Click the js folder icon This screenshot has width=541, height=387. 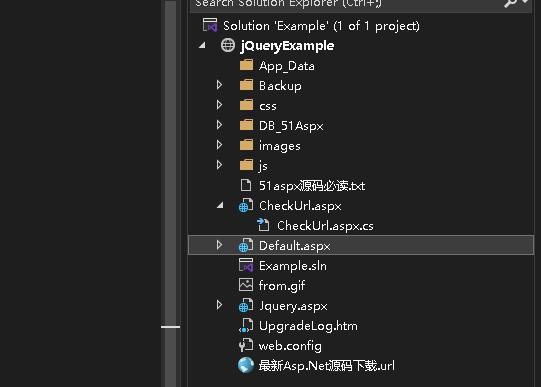tap(246, 165)
